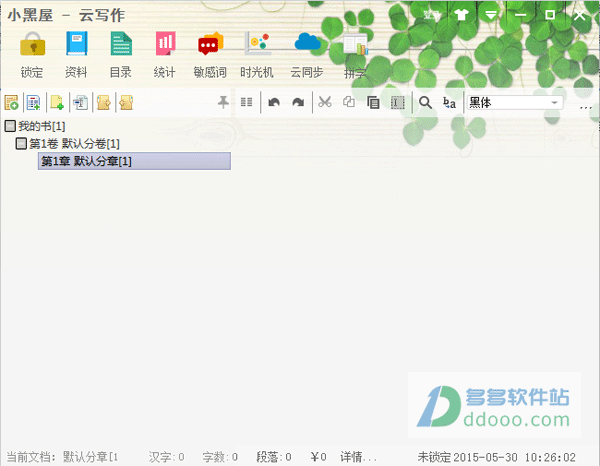Screen dimensions: 600x466
Task: Click the export scroll toolbar icon
Action: [104, 103]
